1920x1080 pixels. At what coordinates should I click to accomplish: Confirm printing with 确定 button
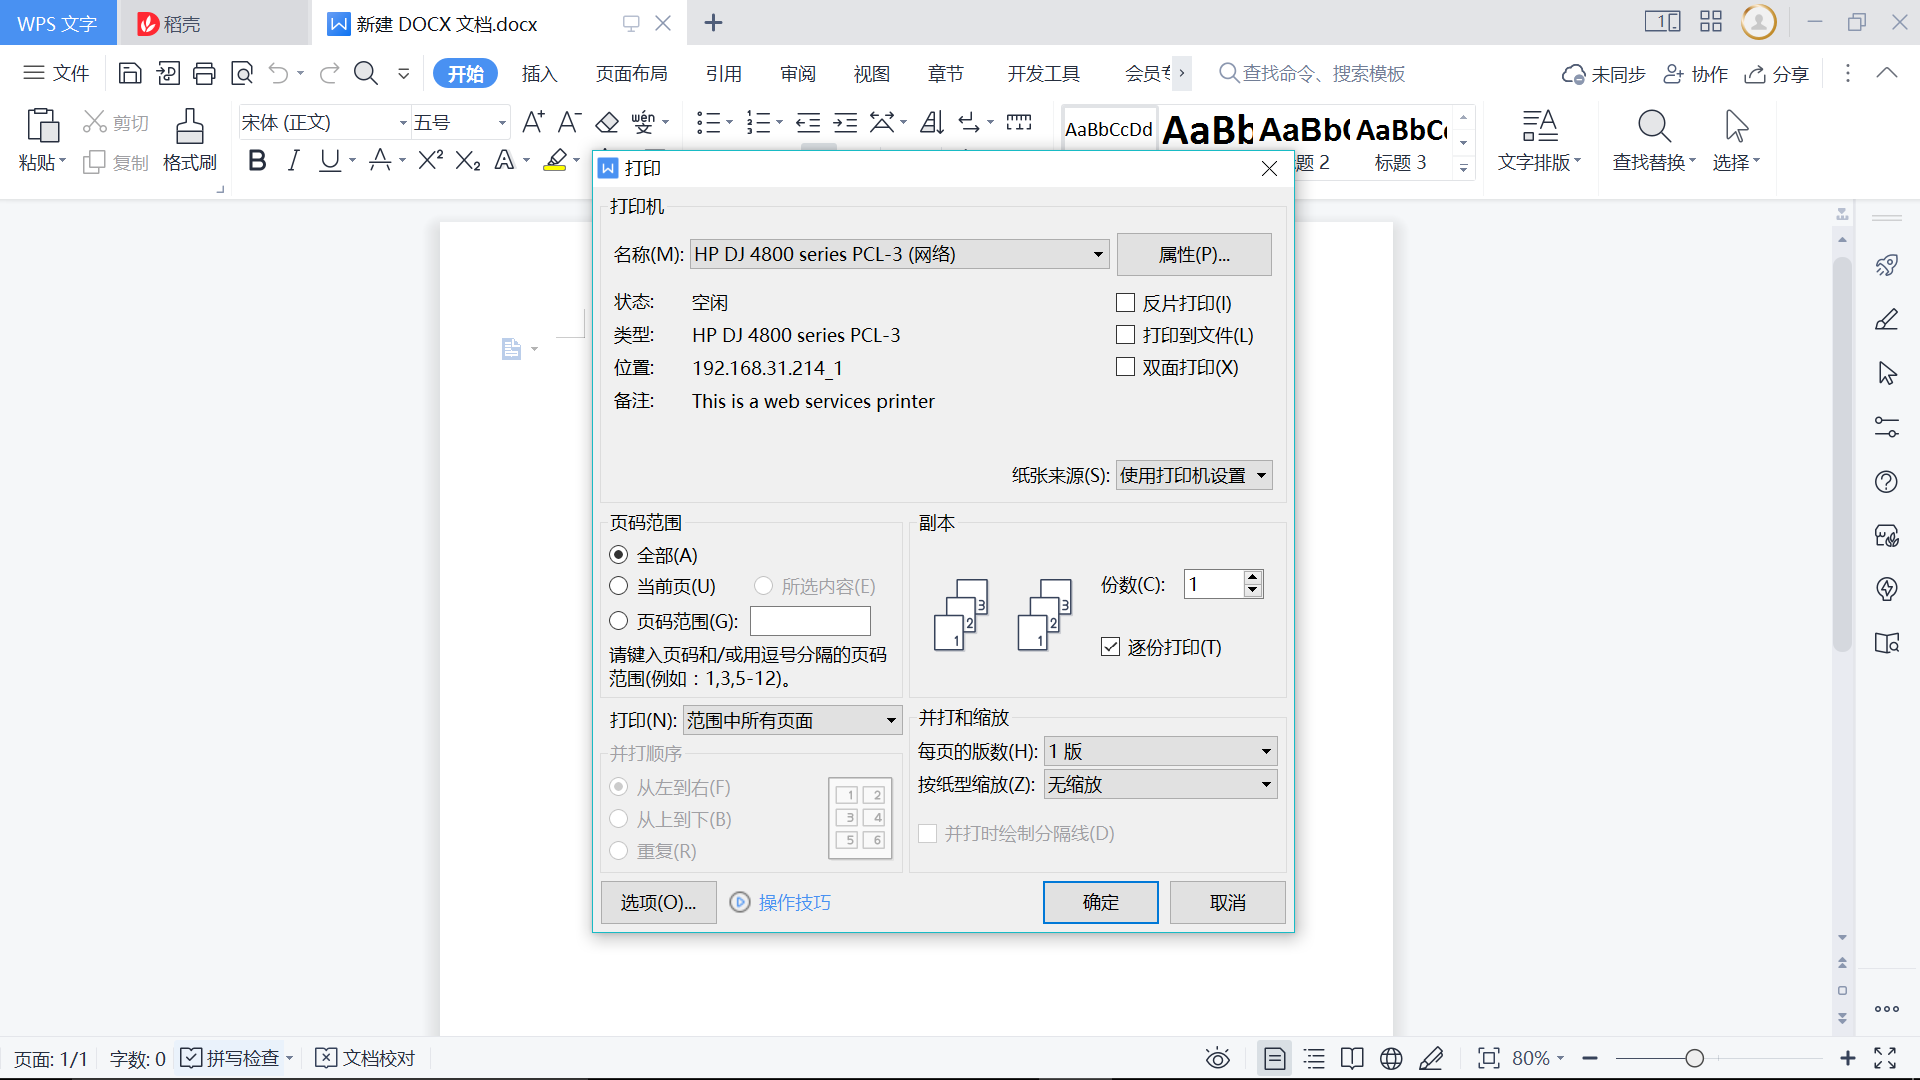coord(1100,902)
